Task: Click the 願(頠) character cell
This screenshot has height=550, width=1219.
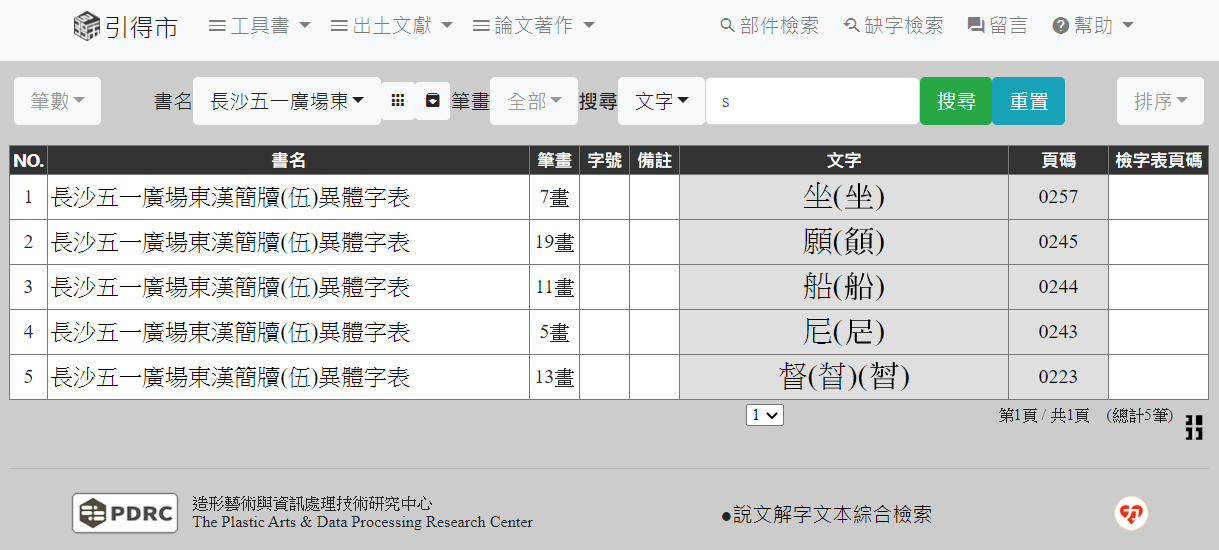Action: [844, 242]
